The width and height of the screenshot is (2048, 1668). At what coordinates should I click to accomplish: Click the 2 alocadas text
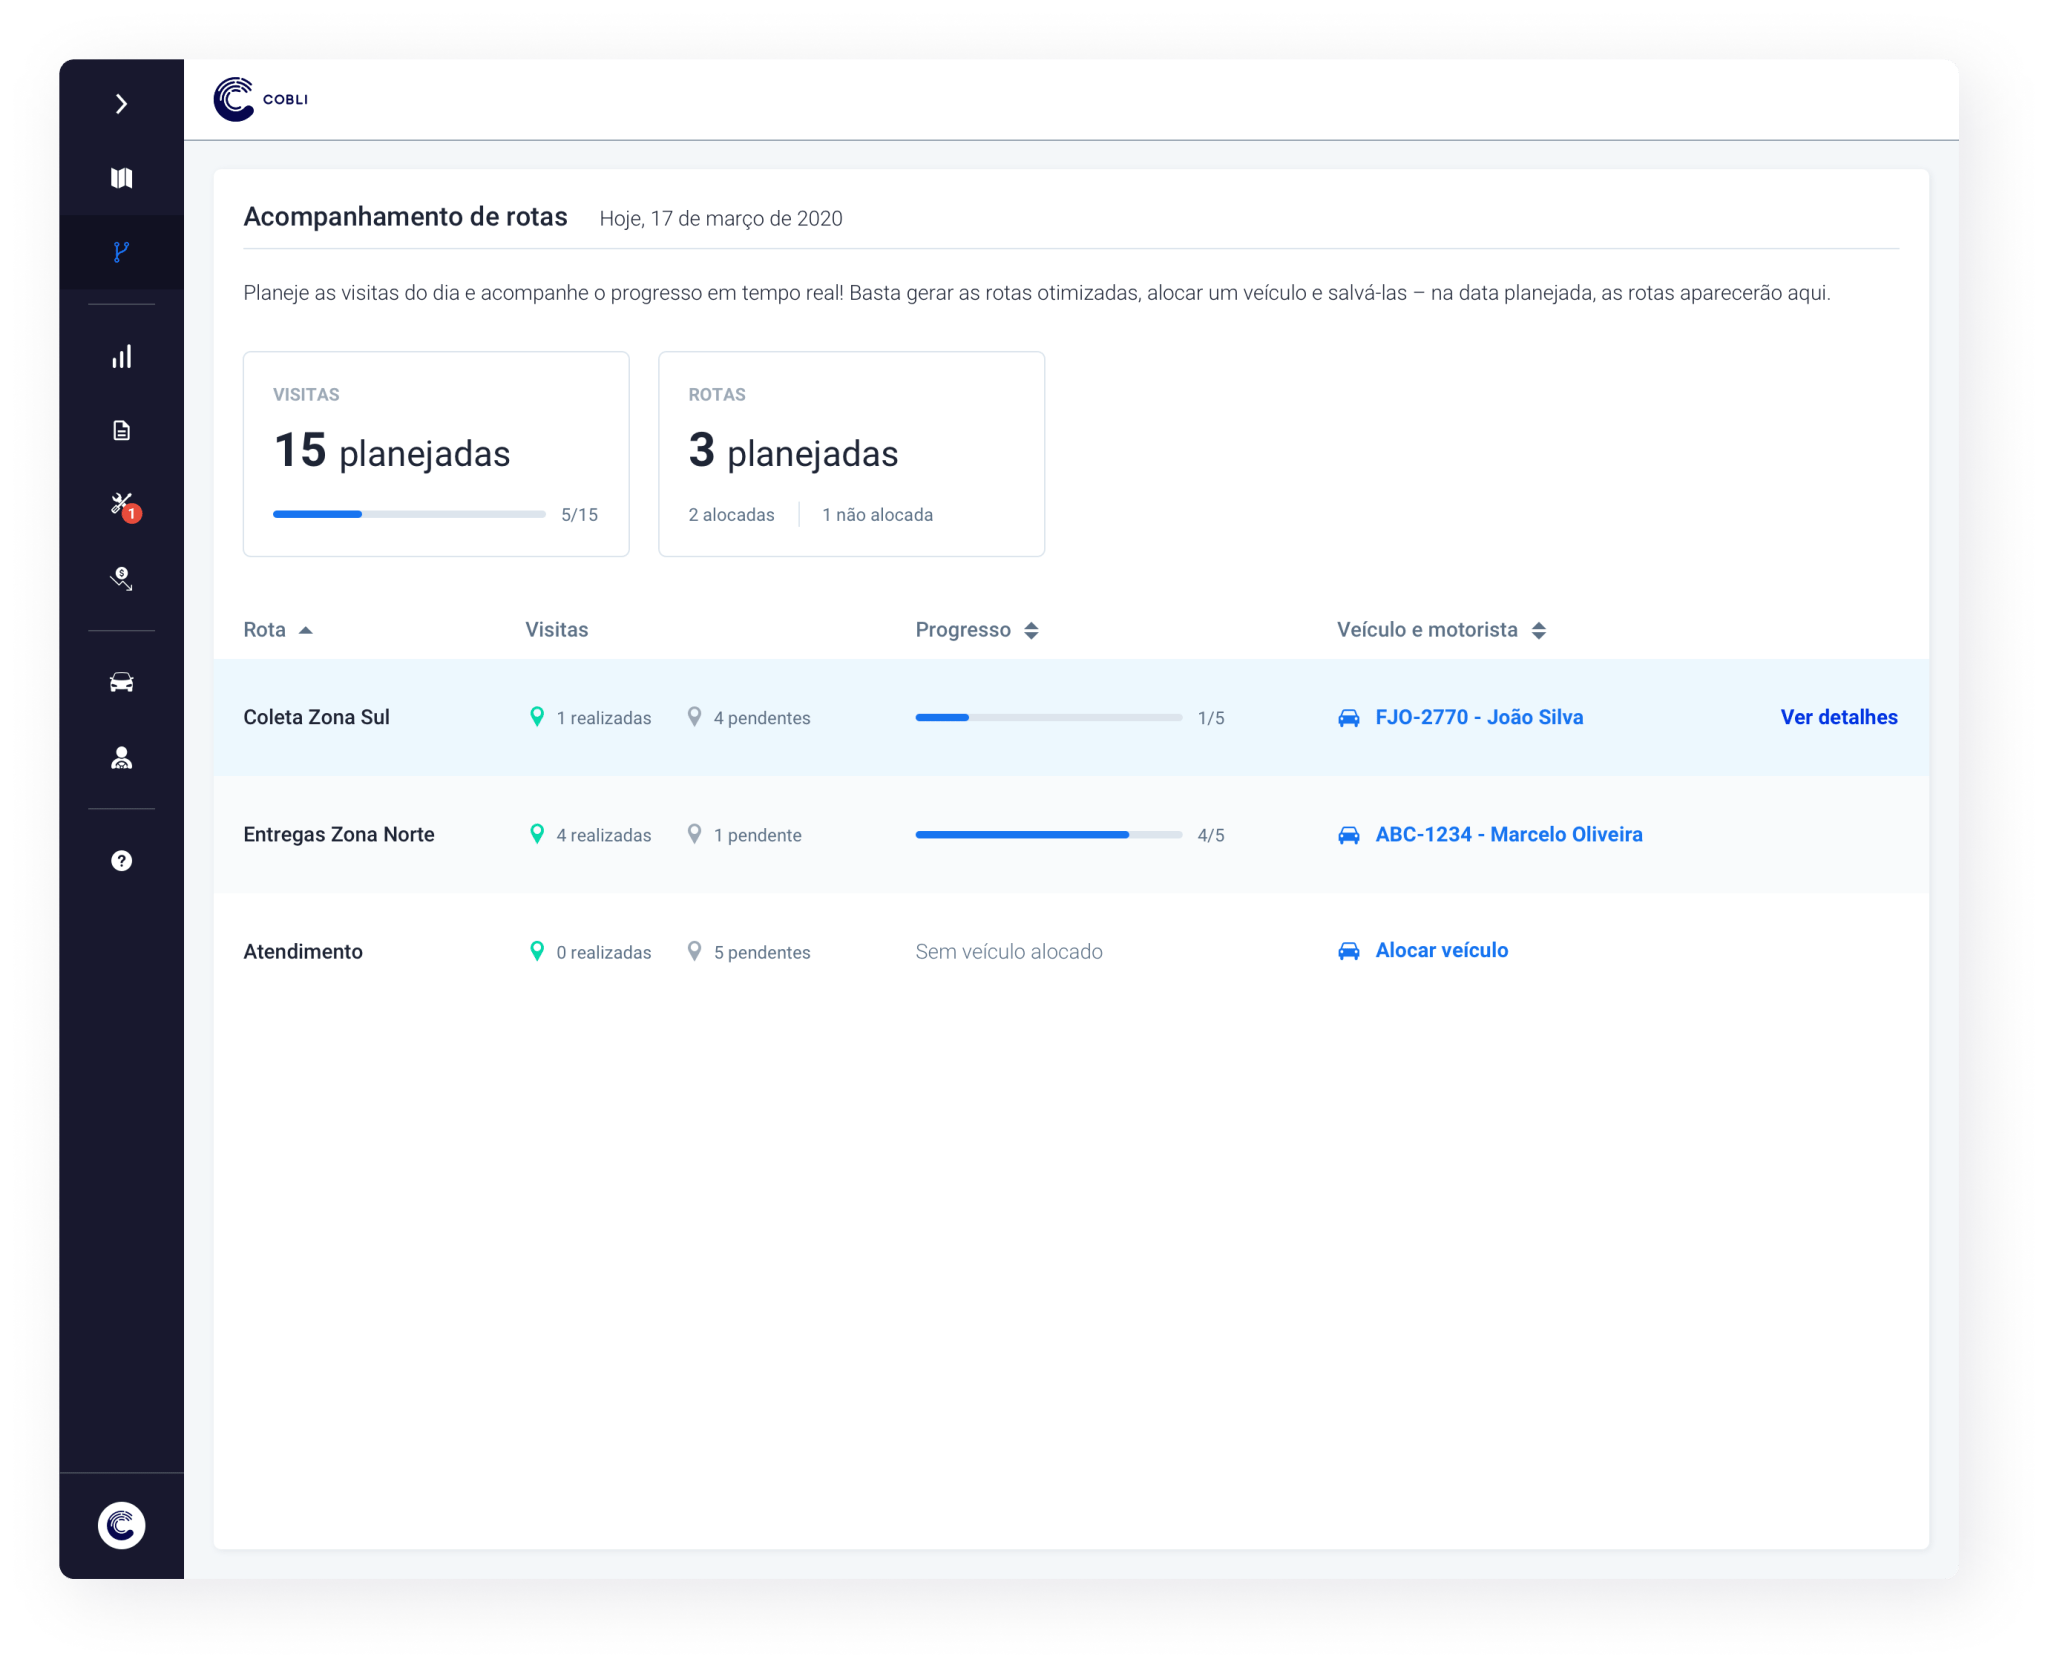(731, 515)
